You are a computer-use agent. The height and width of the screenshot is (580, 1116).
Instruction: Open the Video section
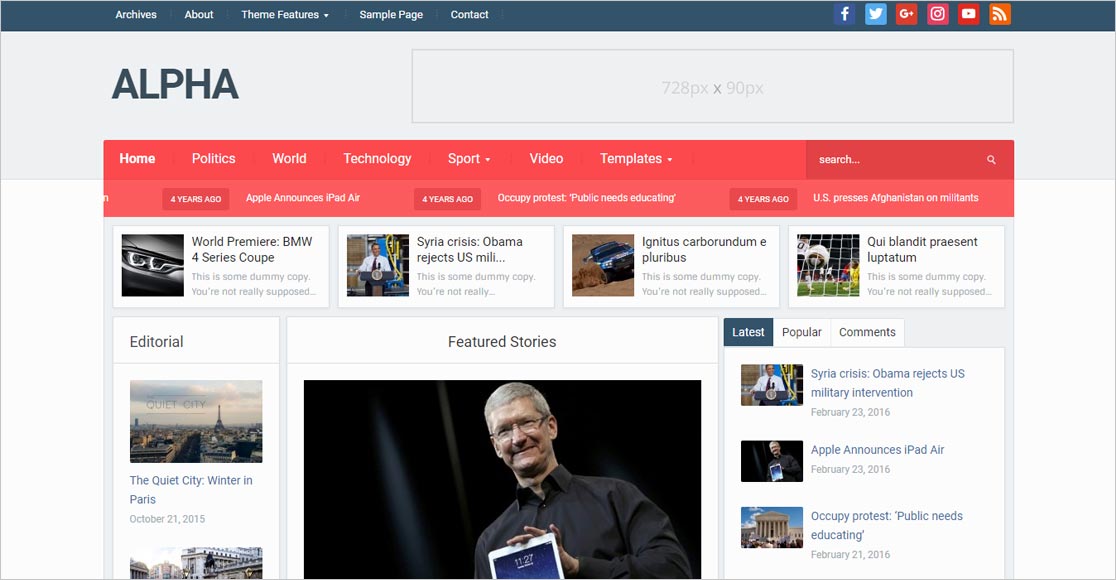click(546, 159)
